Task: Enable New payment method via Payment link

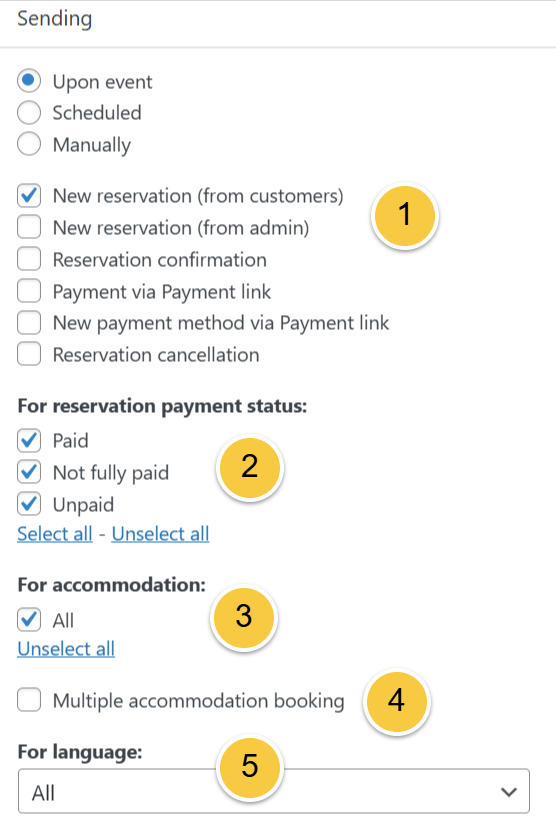Action: (x=29, y=323)
